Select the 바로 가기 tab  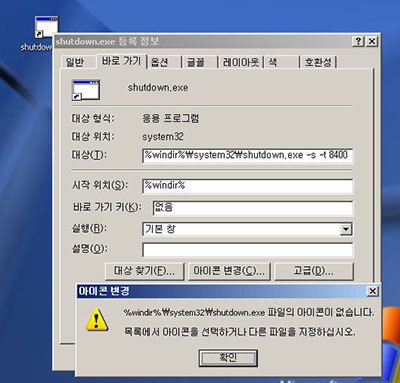tap(122, 61)
